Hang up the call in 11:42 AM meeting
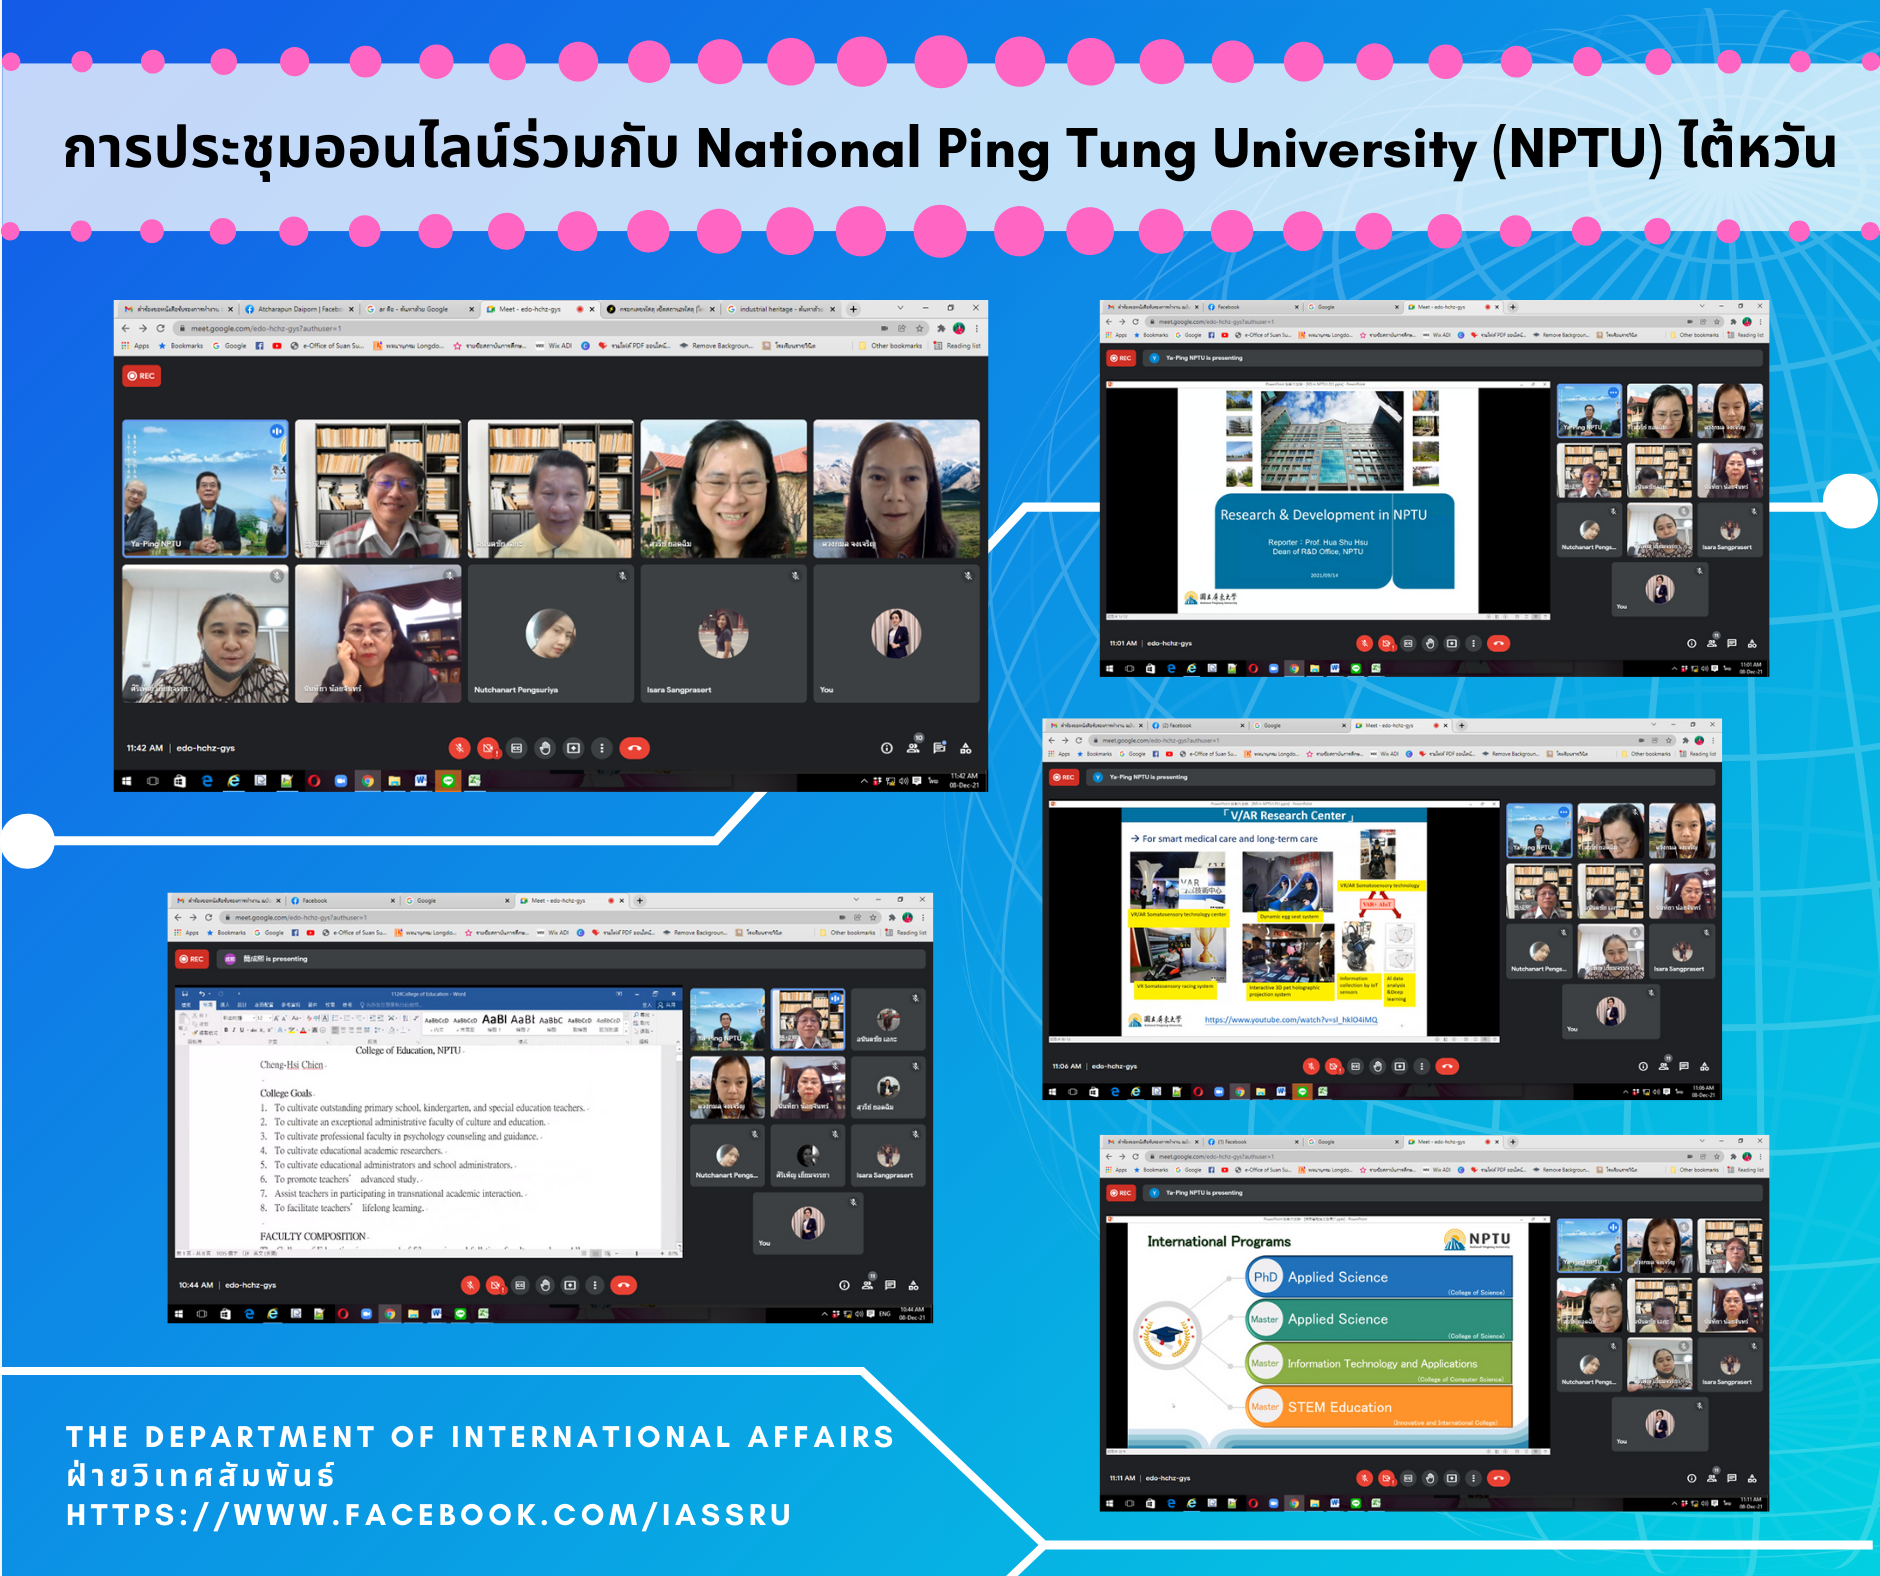The height and width of the screenshot is (1576, 1880). (634, 748)
